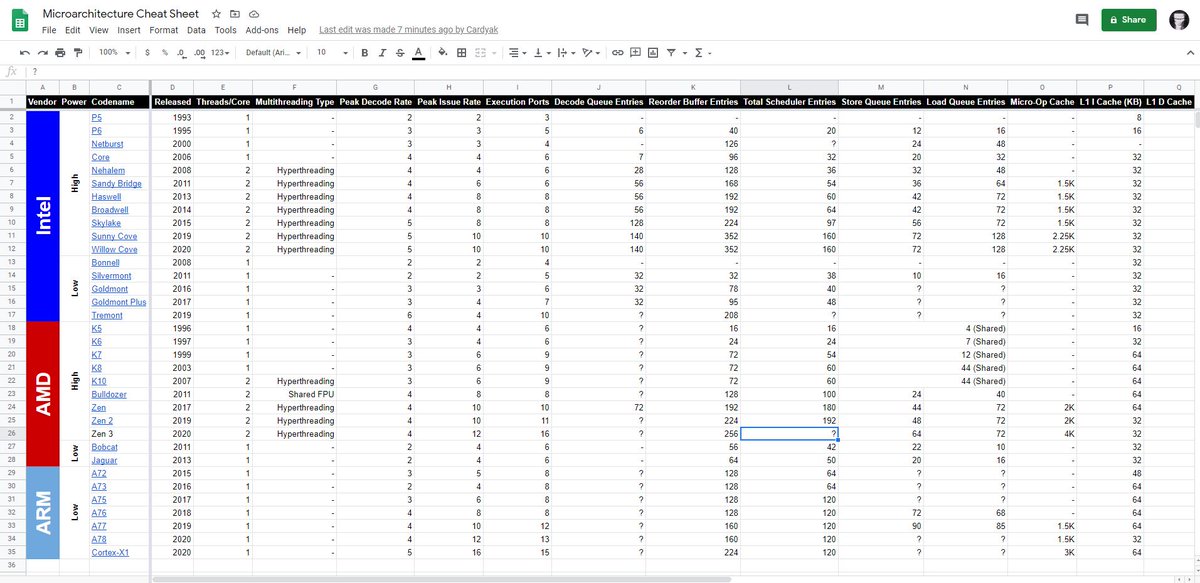
Task: Open the font family dropdown
Action: 273,52
